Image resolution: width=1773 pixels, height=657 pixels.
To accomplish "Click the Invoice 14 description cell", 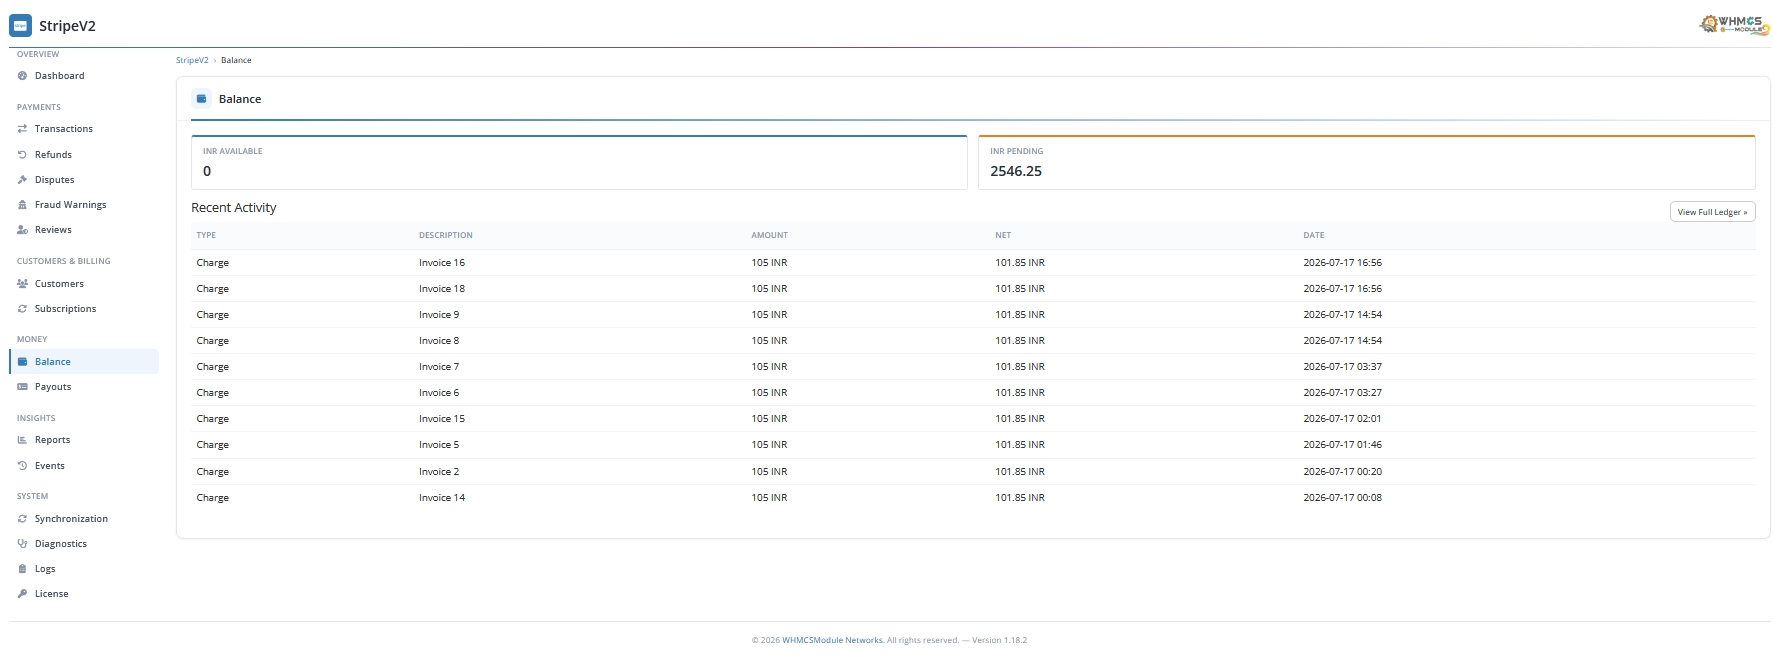I will tap(442, 498).
